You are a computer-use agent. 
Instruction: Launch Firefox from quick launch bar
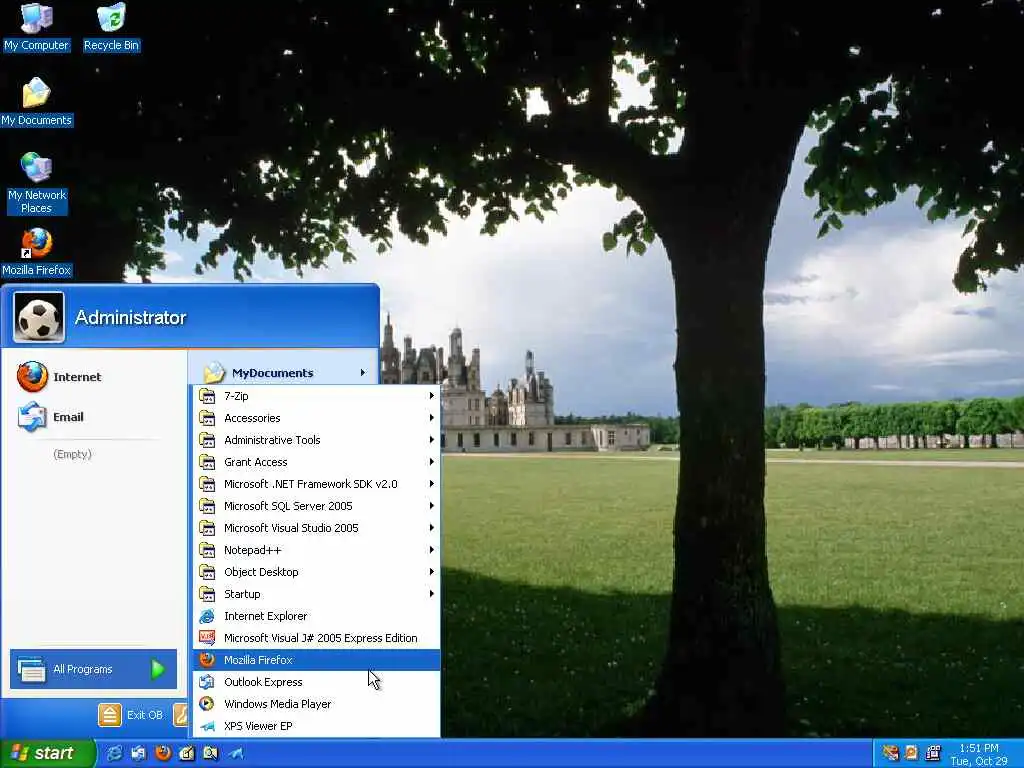tap(163, 754)
